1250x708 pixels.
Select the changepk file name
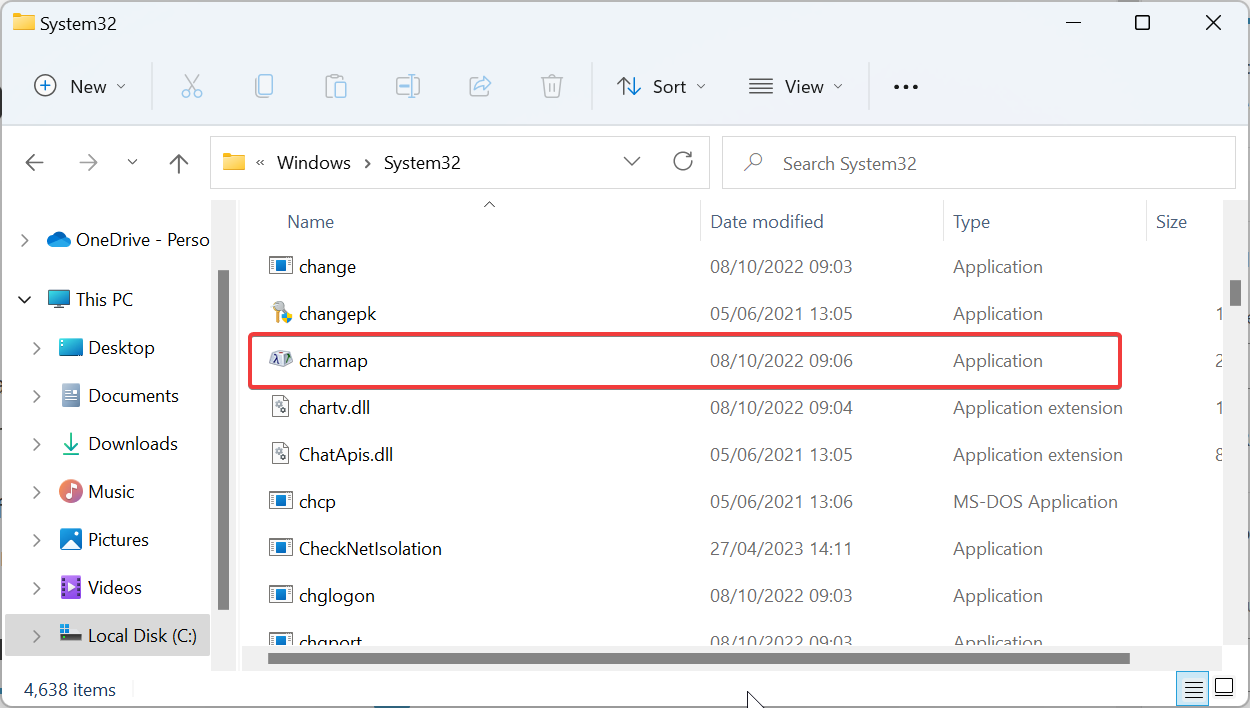pyautogui.click(x=337, y=314)
